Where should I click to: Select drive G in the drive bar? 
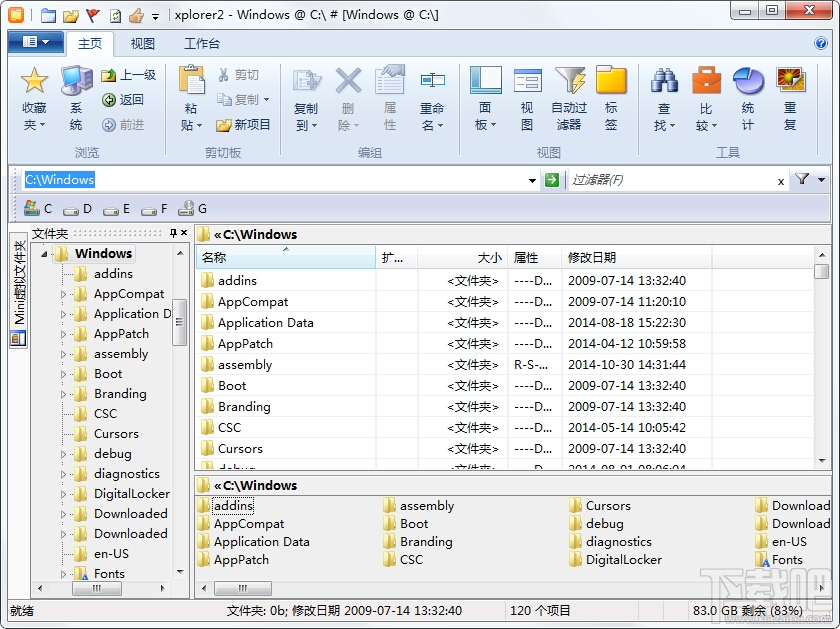193,208
